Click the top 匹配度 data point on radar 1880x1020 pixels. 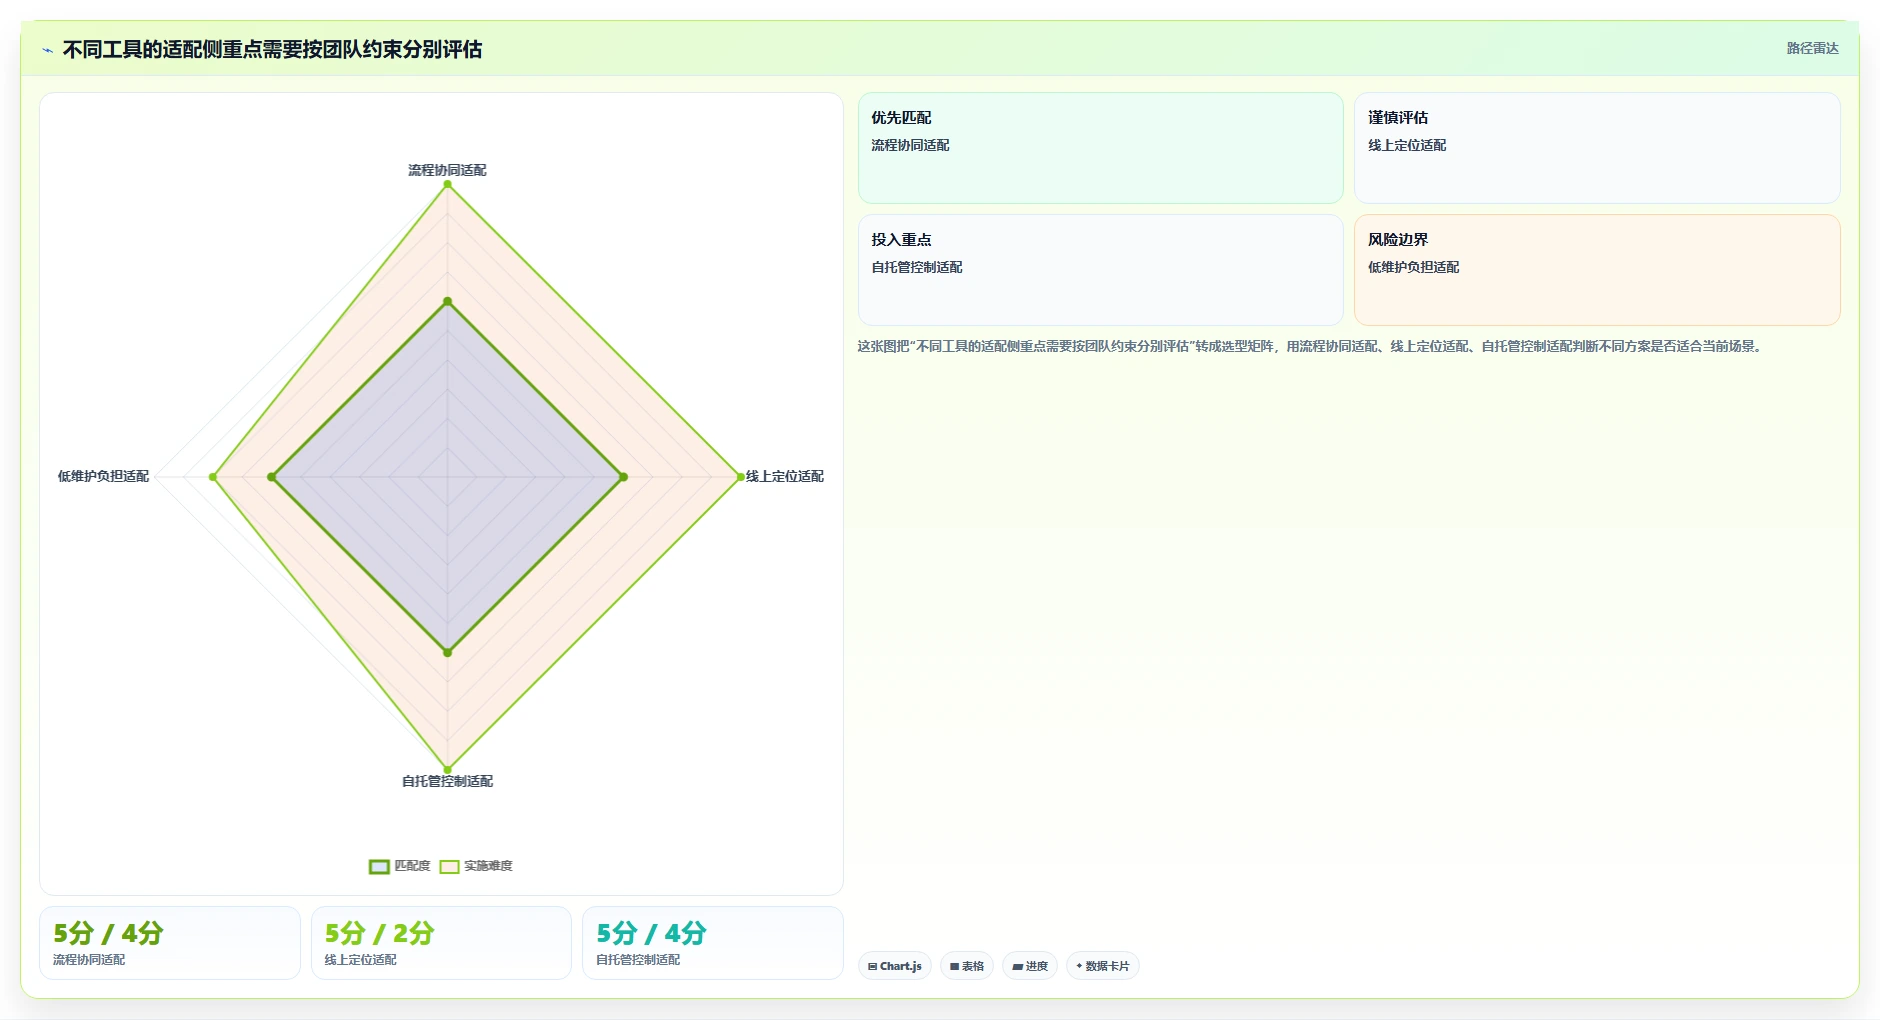click(447, 301)
